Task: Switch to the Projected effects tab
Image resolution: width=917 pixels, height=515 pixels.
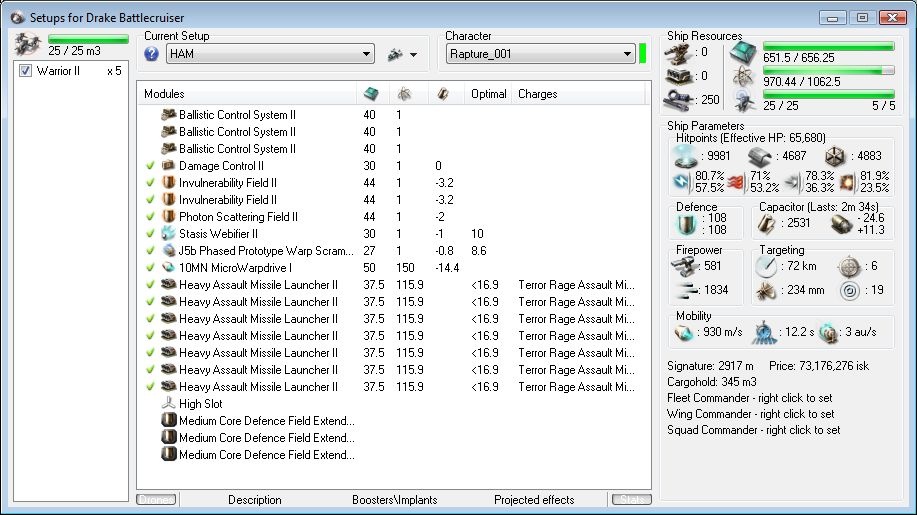Action: 534,500
